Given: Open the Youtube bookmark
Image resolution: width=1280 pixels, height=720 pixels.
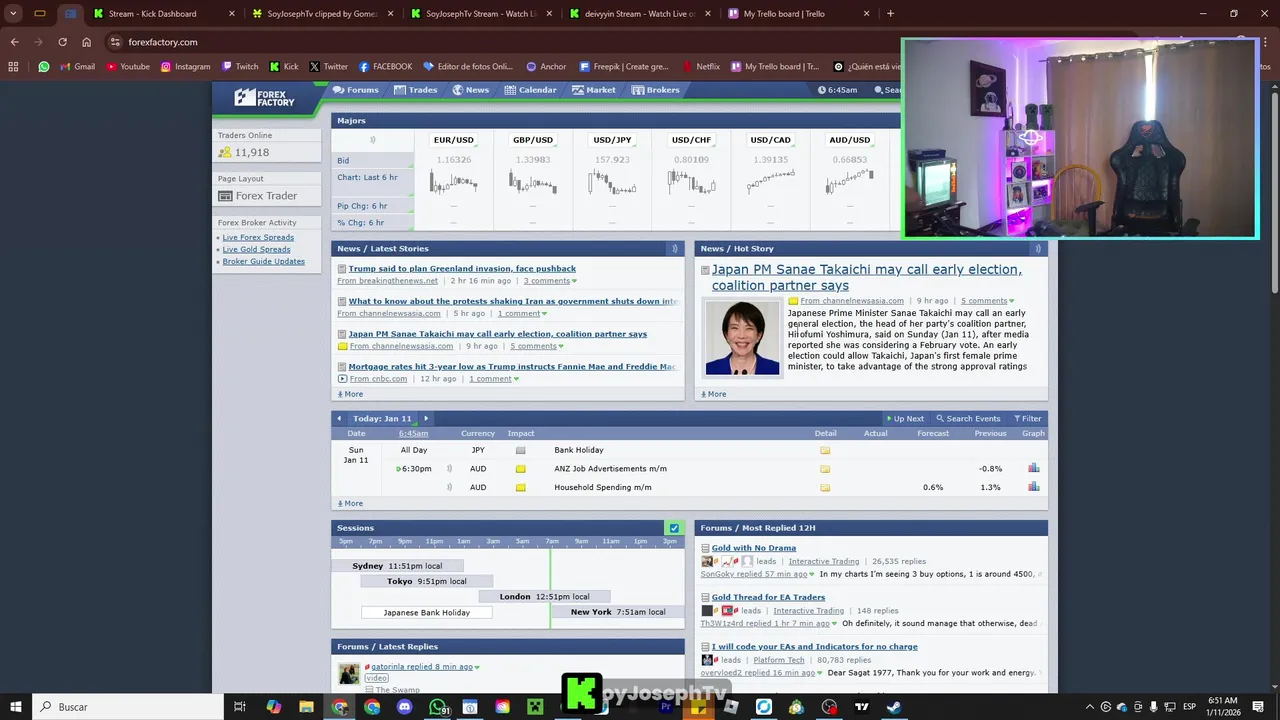Looking at the screenshot, I should pos(127,67).
